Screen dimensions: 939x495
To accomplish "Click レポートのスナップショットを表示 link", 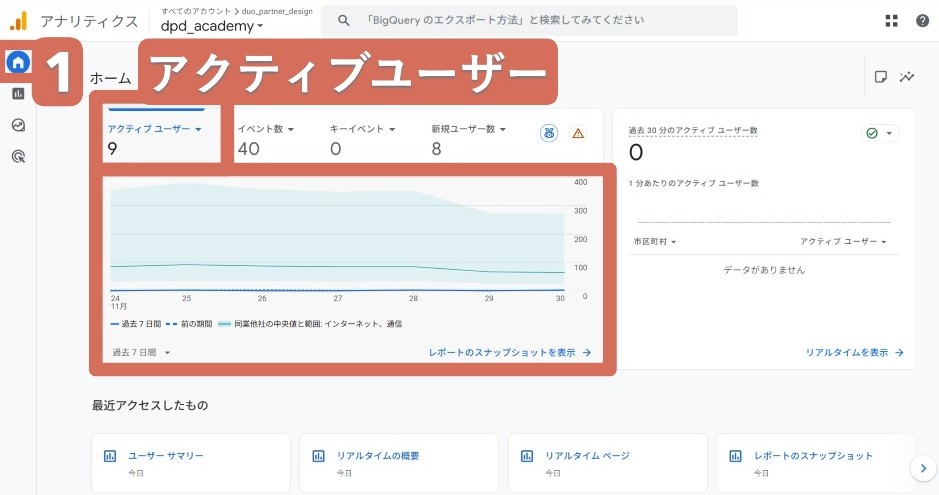I will coord(509,352).
